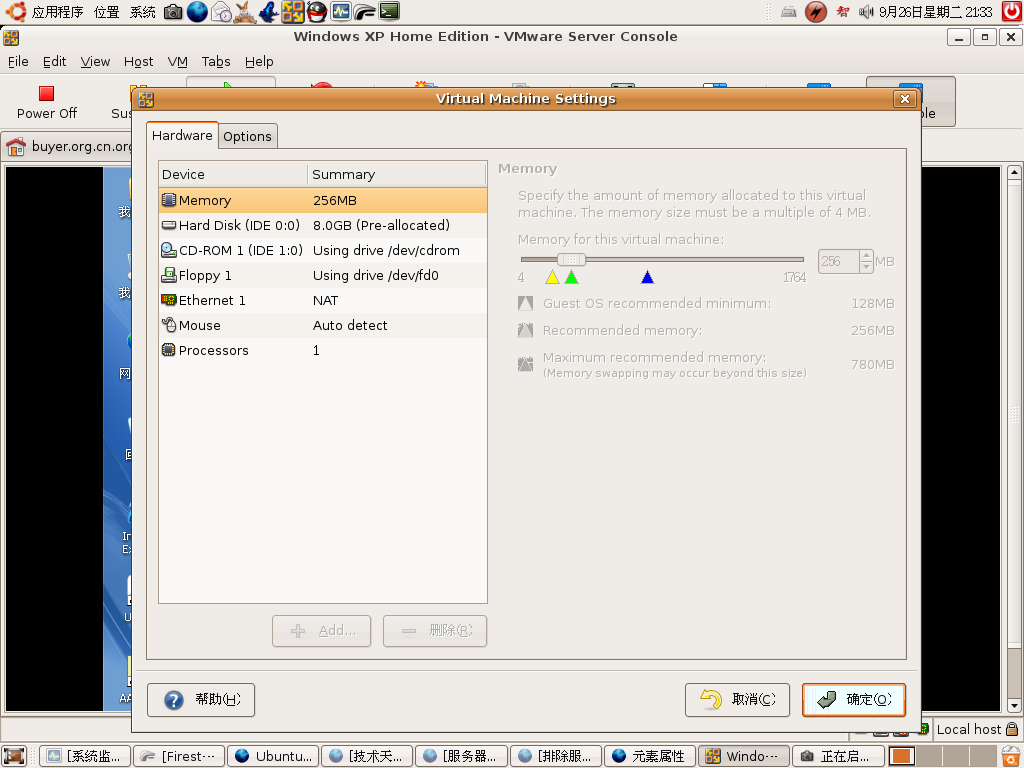Switch to the Firestarter taskbar window
Image resolution: width=1024 pixels, height=768 pixels.
click(179, 756)
